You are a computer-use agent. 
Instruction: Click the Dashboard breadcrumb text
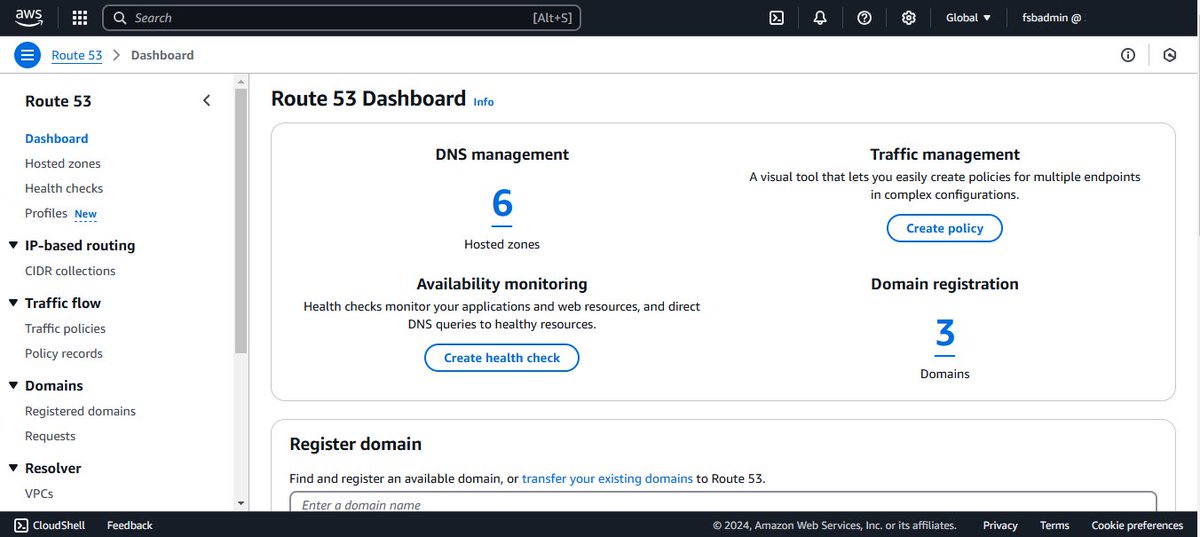tap(162, 55)
